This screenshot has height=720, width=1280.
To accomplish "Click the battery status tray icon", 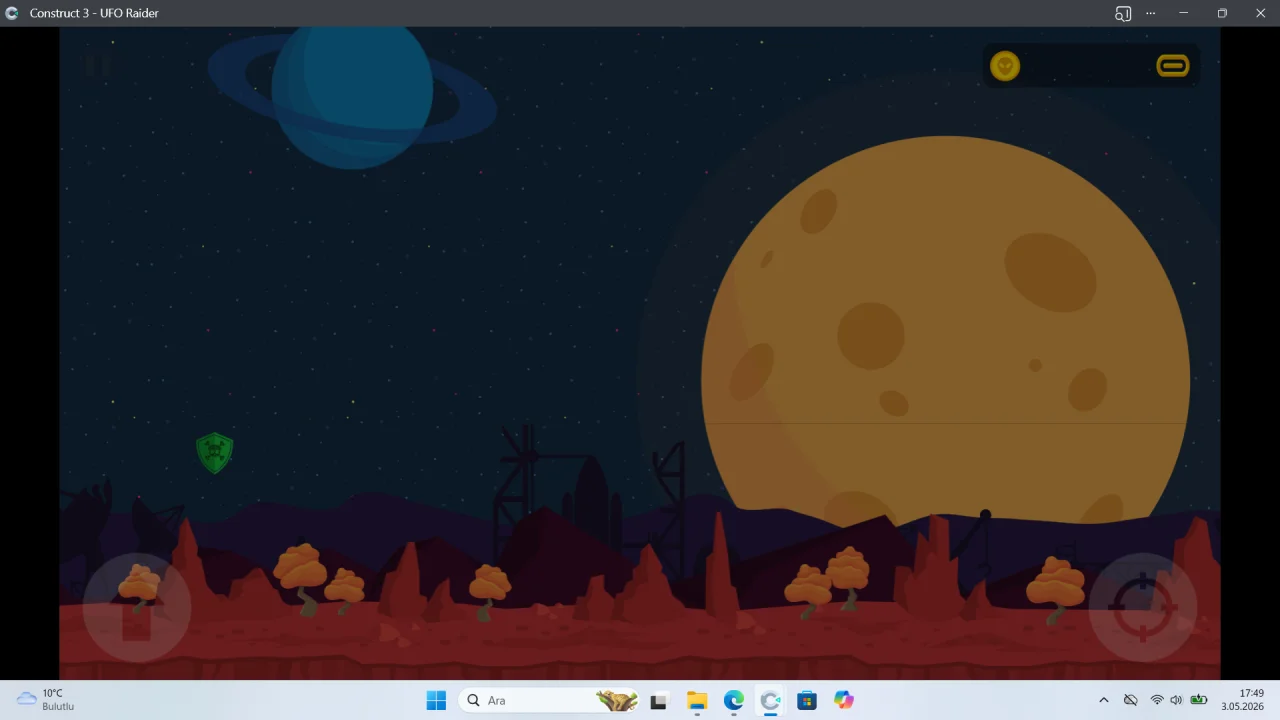I will click(x=1198, y=700).
